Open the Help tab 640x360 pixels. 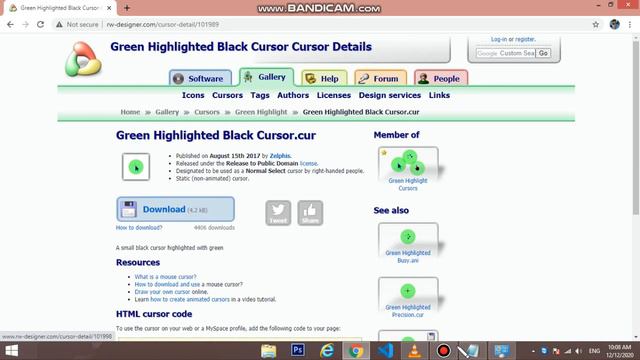(x=324, y=78)
